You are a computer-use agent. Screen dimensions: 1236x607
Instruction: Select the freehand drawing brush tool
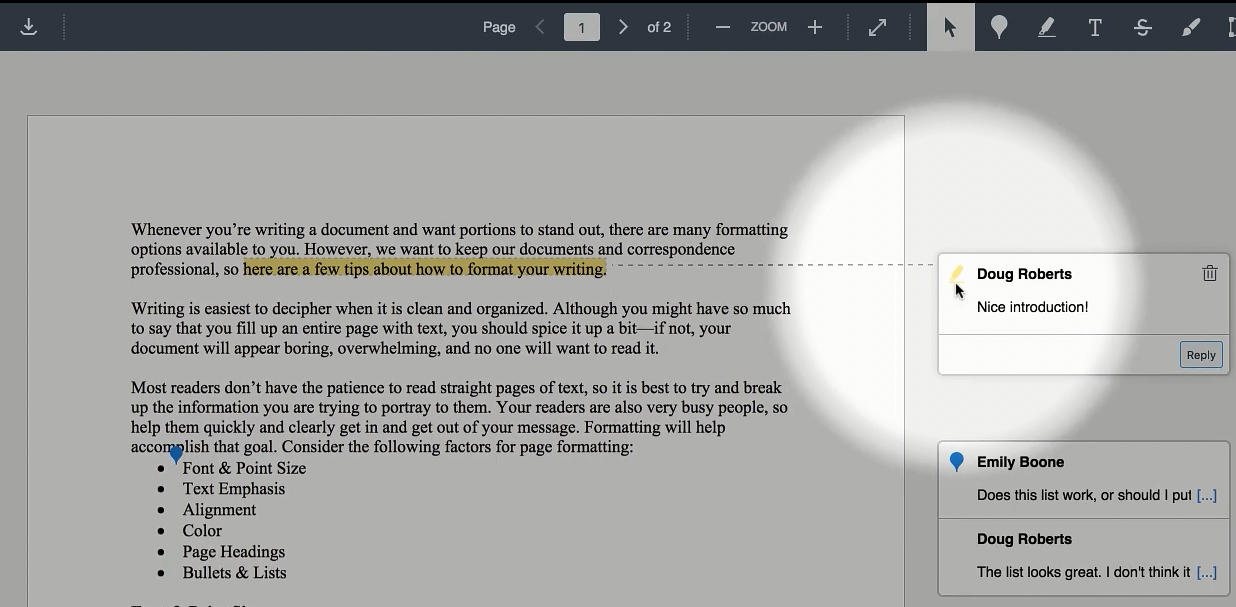point(1190,27)
